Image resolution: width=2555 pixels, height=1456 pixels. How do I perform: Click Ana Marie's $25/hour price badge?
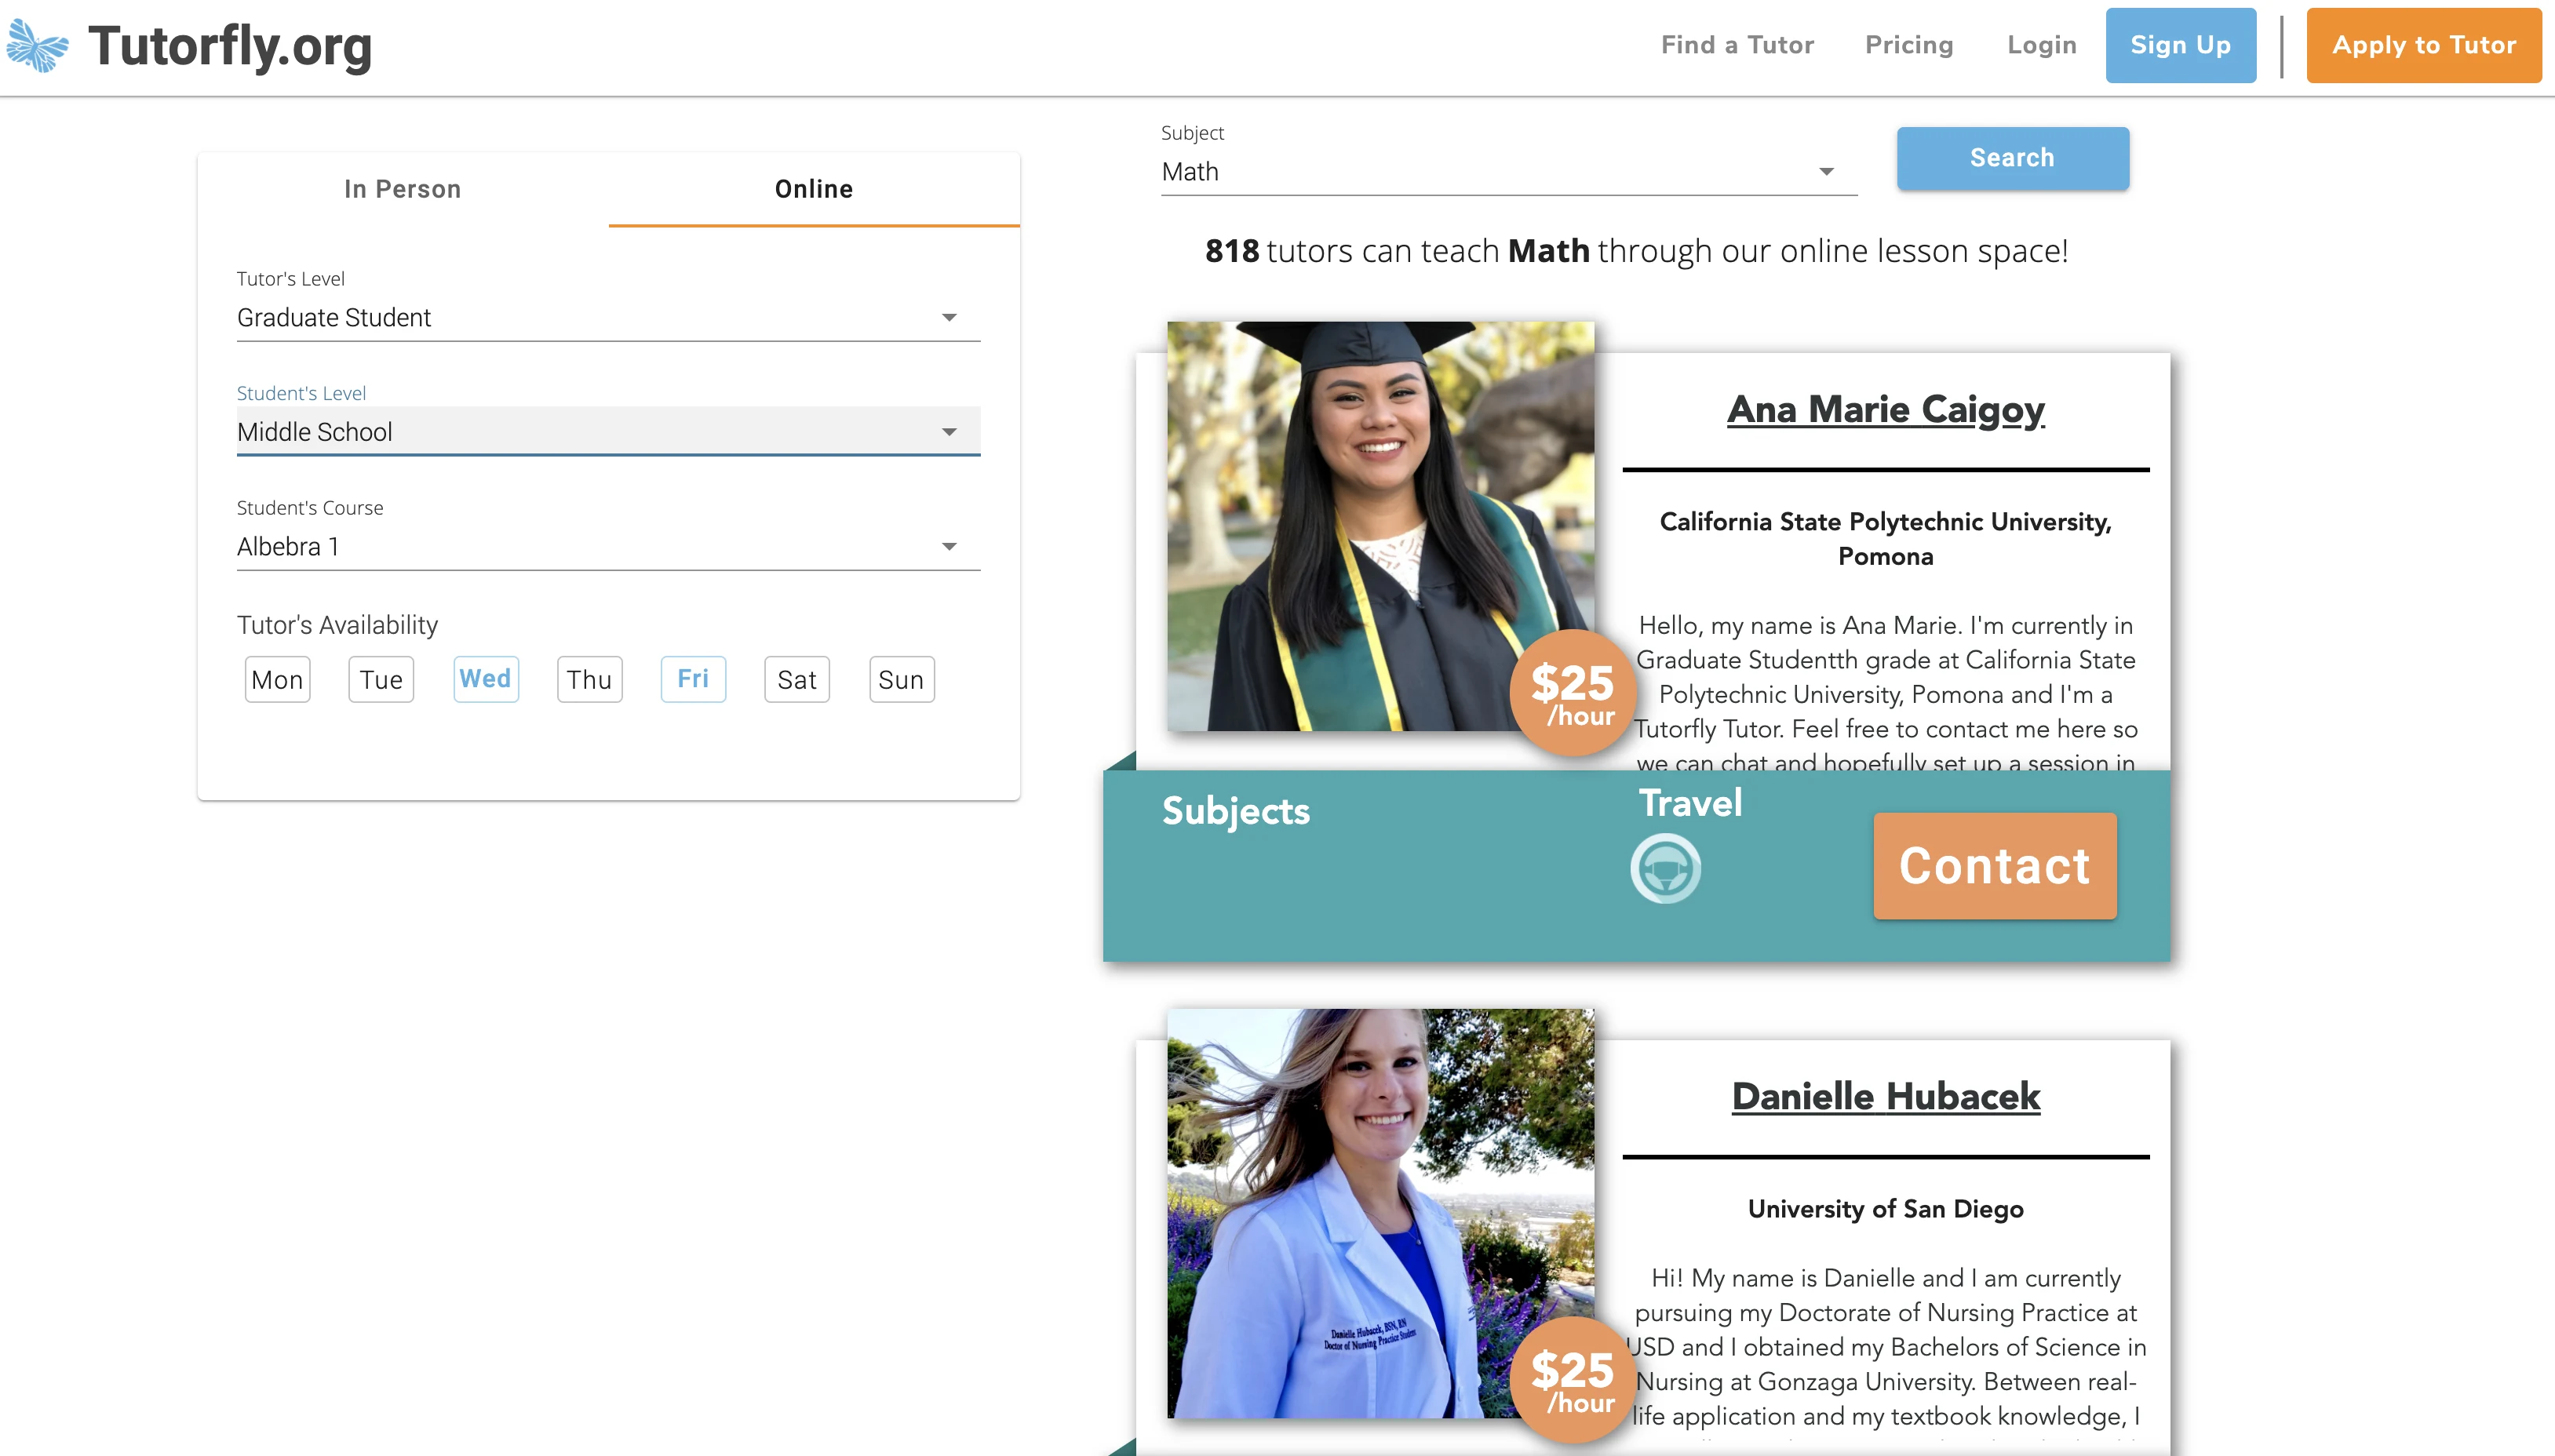click(1572, 692)
